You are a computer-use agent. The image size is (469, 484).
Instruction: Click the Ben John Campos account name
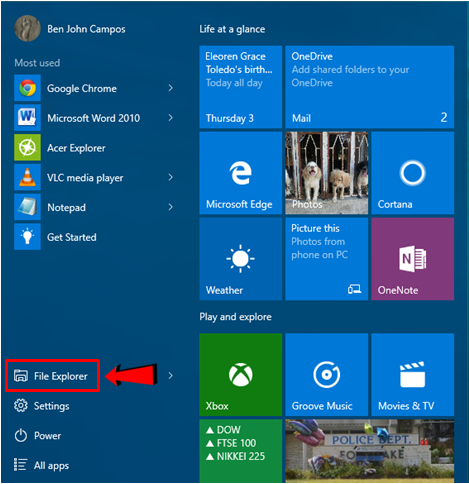click(x=86, y=29)
